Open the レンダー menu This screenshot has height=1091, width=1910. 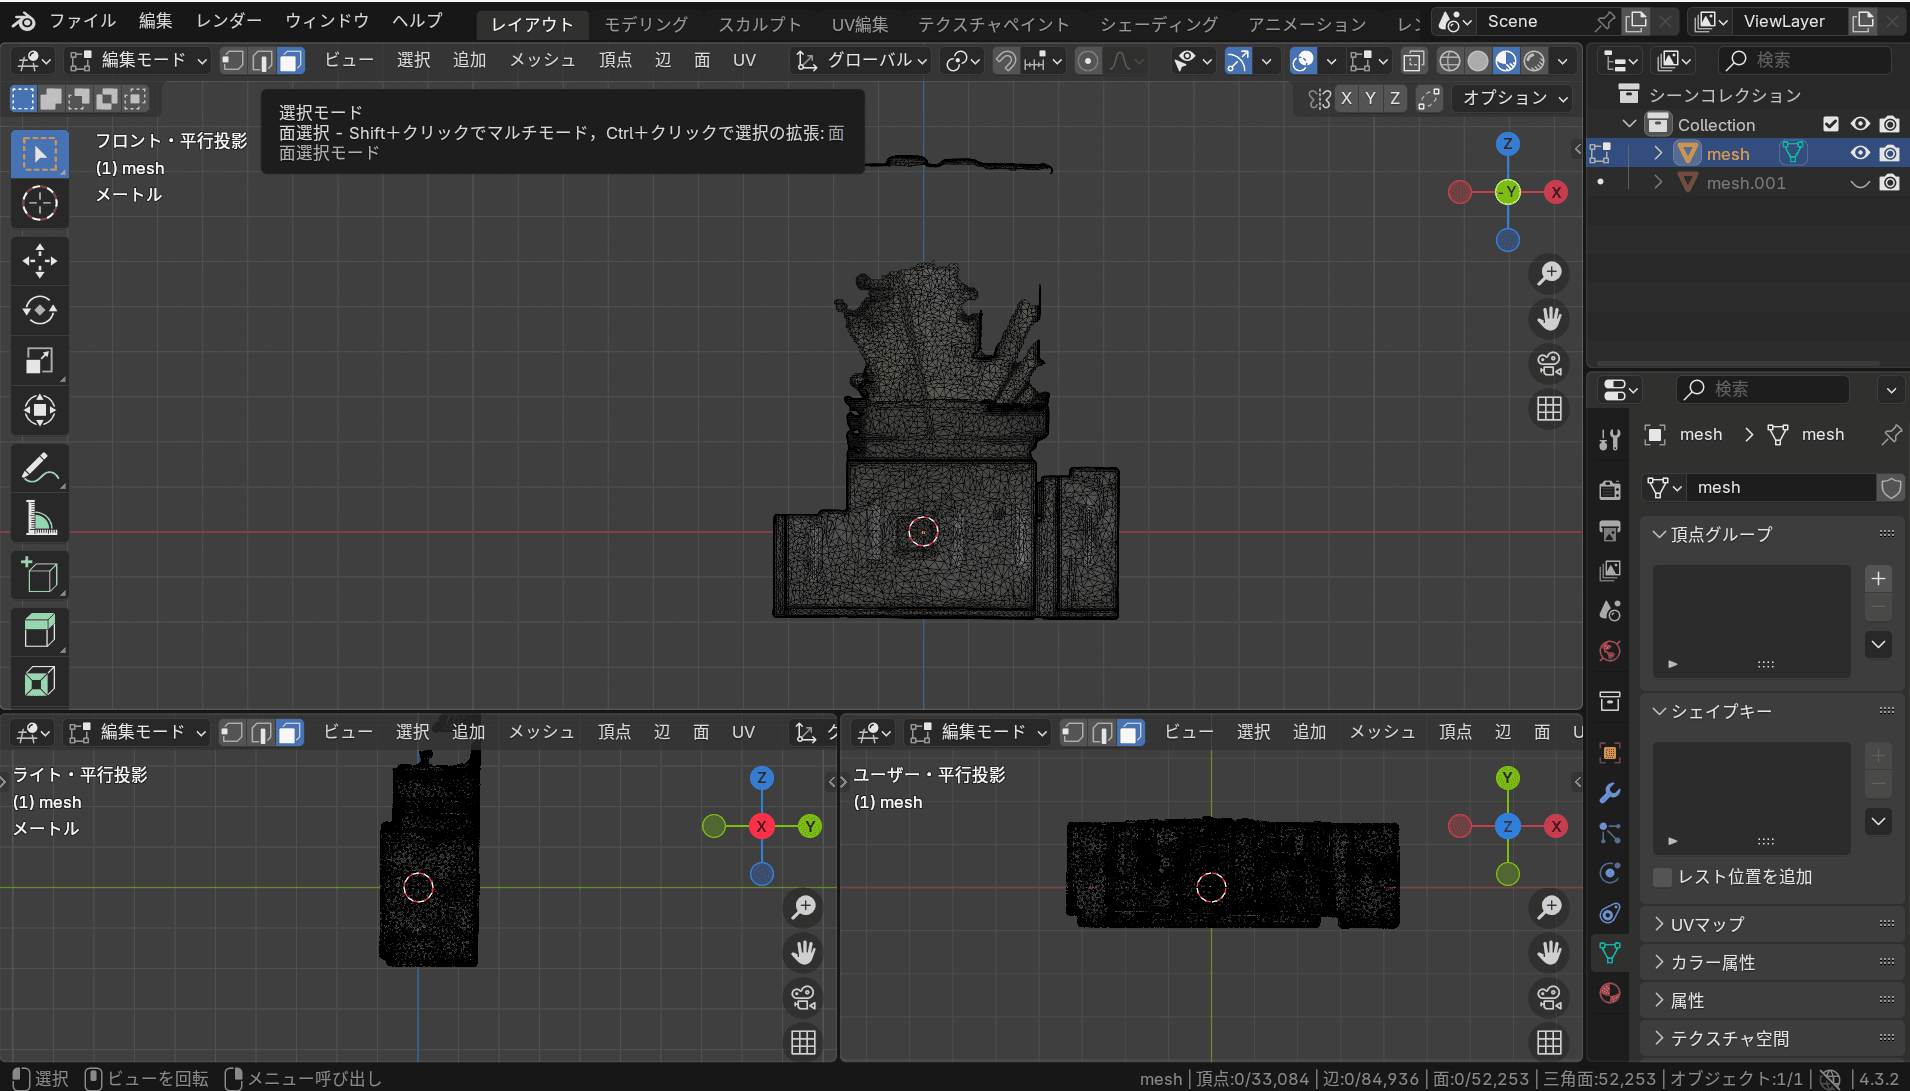point(229,21)
